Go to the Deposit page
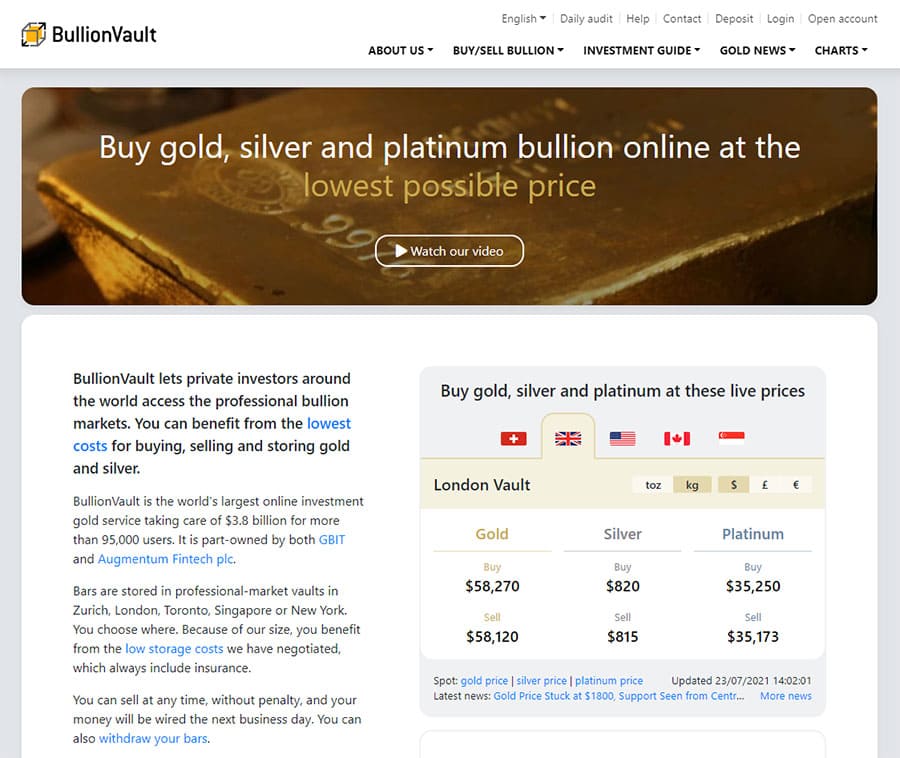The height and width of the screenshot is (758, 900). tap(734, 18)
